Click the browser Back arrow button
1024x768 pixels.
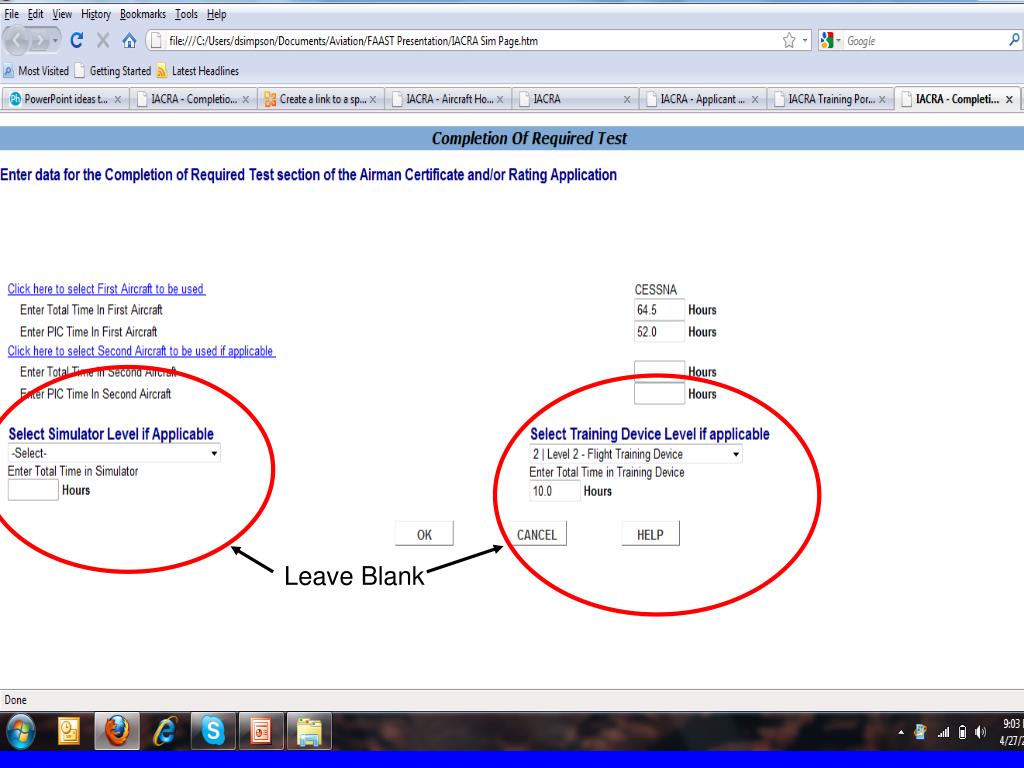point(16,41)
